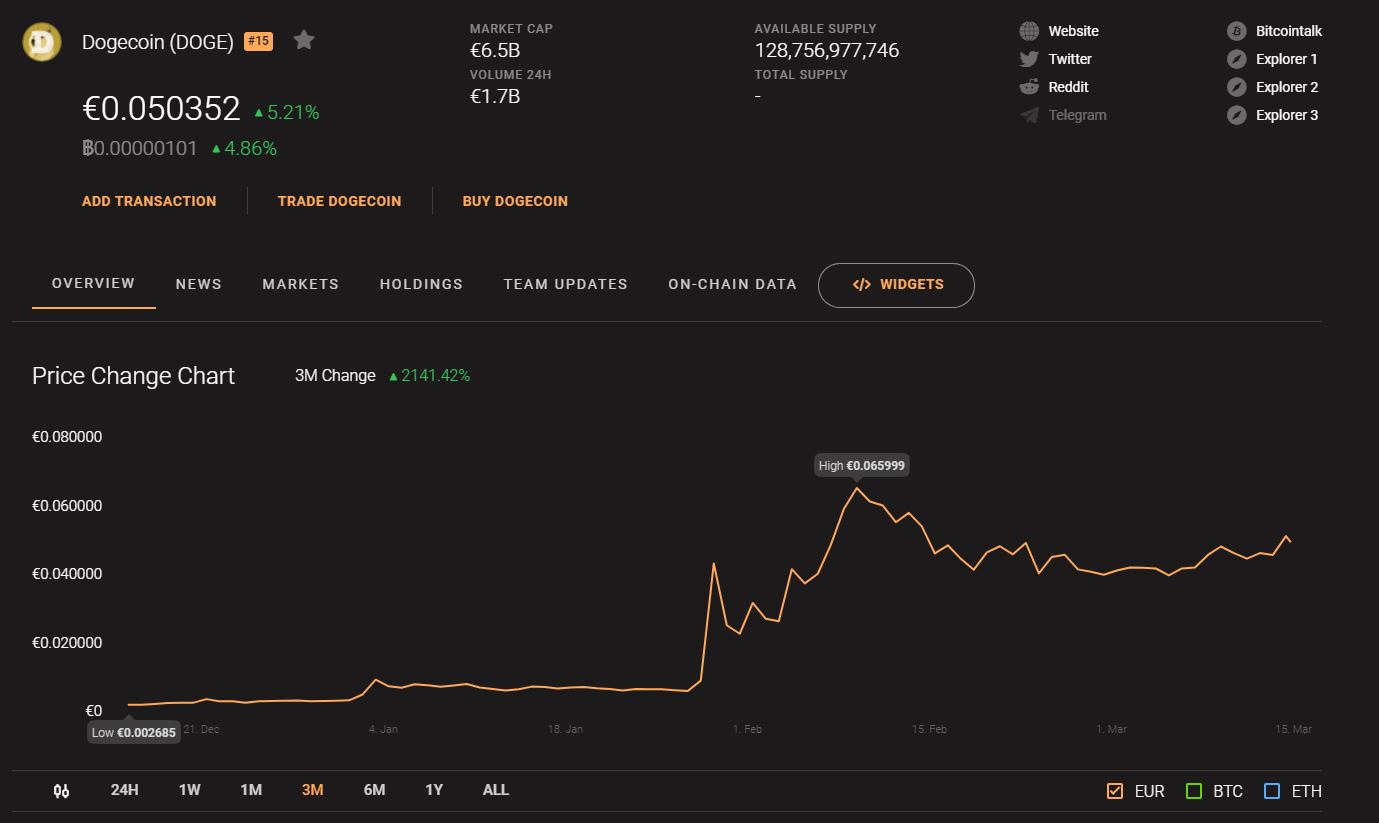Open the Markets tab
Viewport: 1379px width, 823px height.
point(301,285)
